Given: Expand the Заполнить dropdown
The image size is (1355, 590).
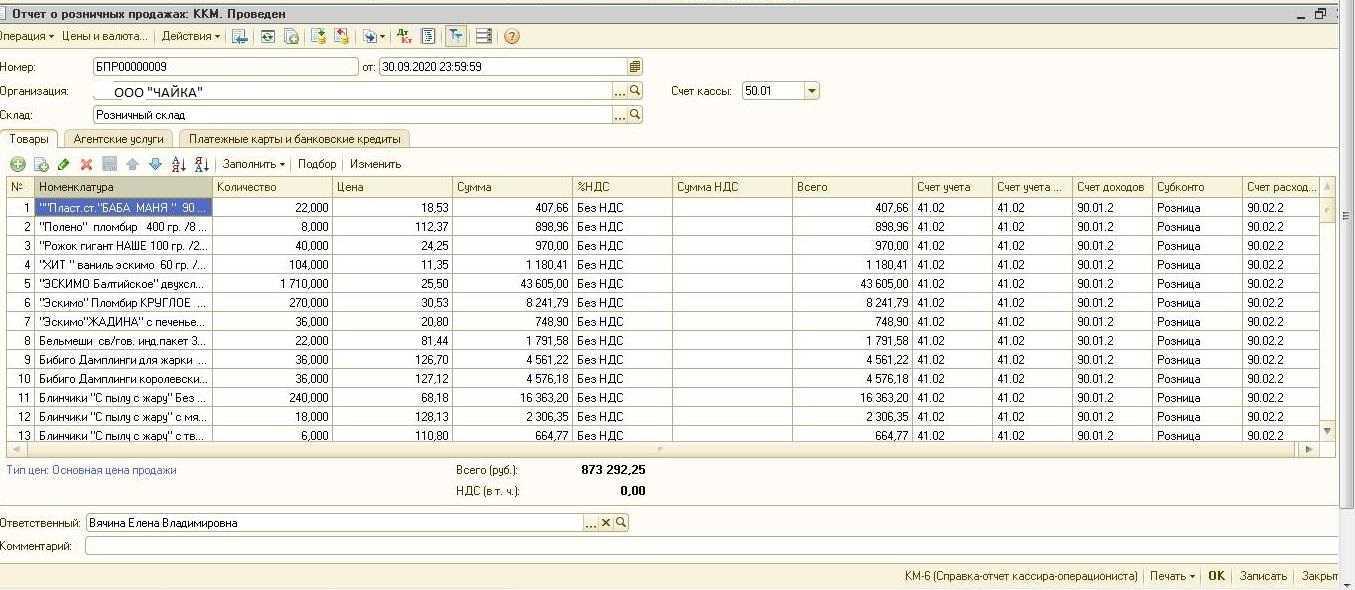Looking at the screenshot, I should 253,164.
